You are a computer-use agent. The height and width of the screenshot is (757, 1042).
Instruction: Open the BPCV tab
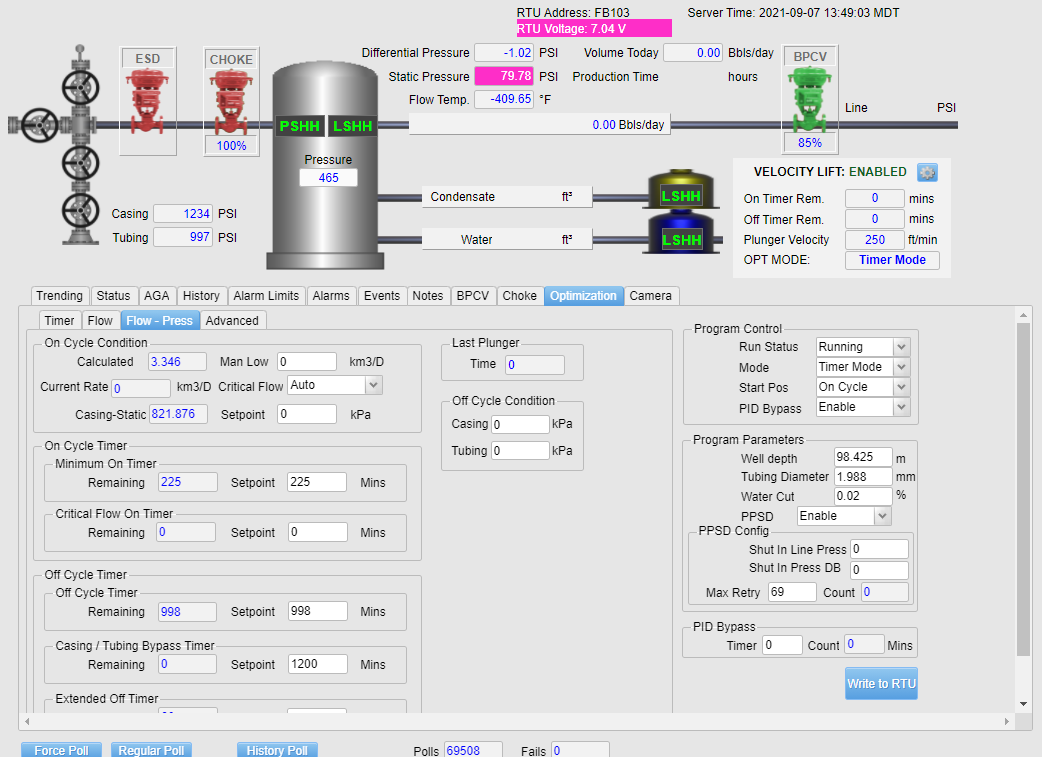pos(472,296)
